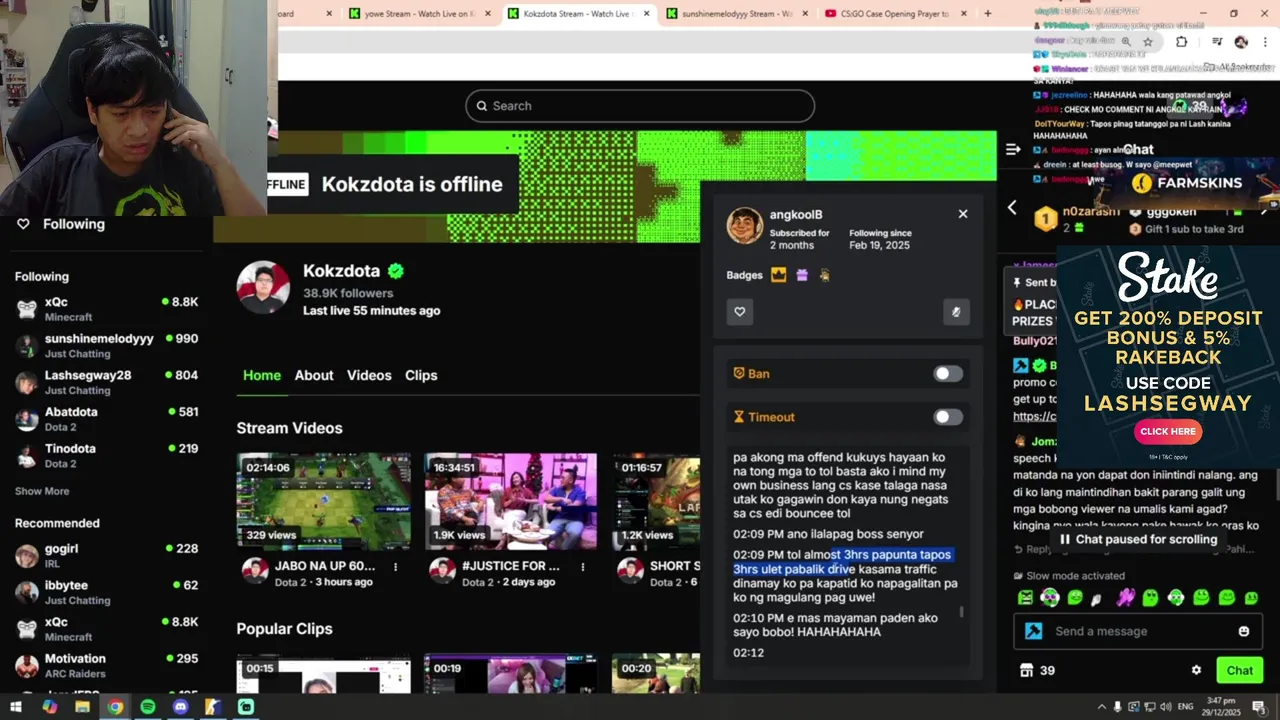1280x720 pixels.
Task: Play the 16:34:51 stream video
Action: 510,501
